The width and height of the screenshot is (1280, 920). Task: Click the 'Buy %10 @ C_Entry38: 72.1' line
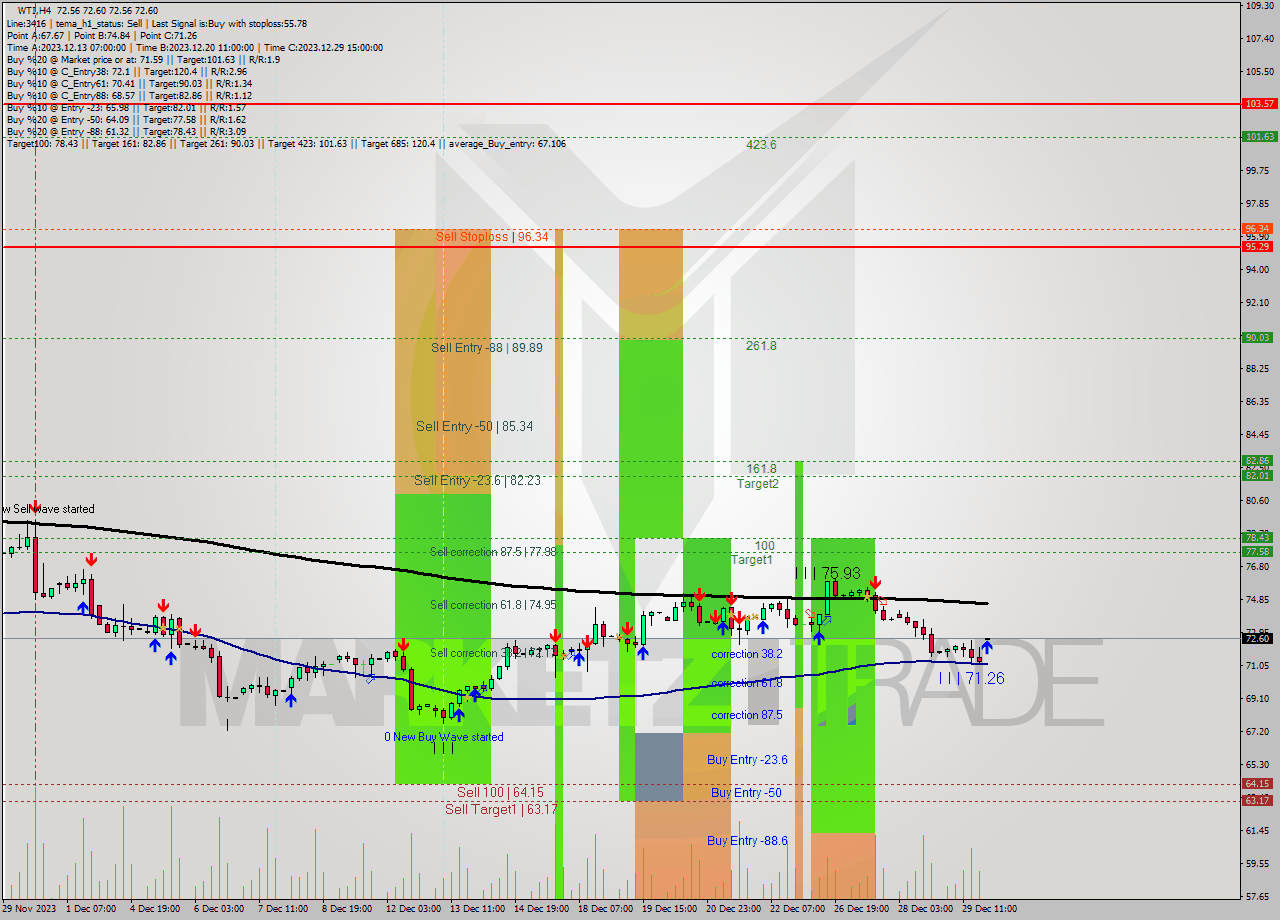(x=127, y=71)
